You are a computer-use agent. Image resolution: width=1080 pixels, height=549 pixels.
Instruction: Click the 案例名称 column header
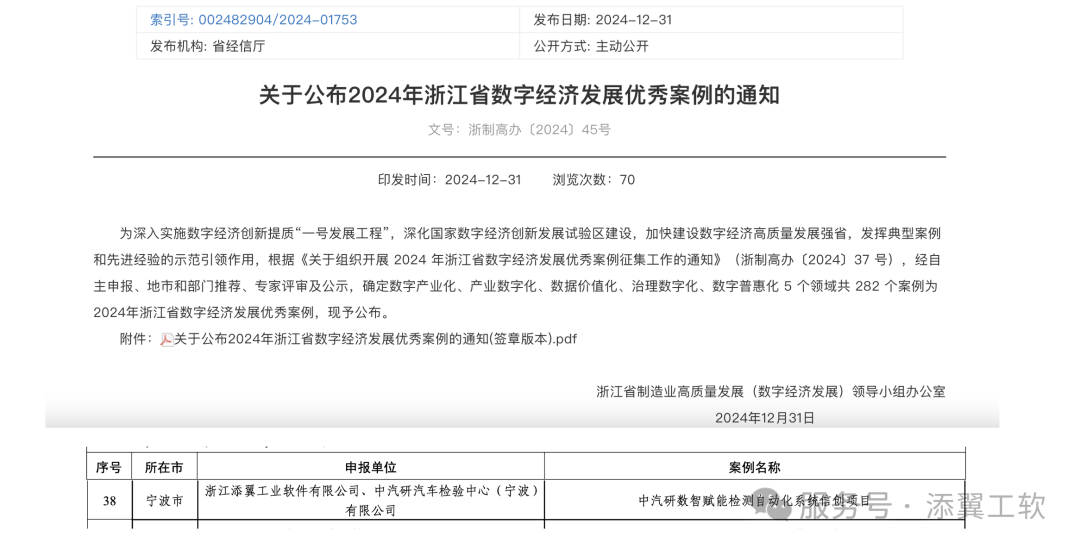point(754,467)
